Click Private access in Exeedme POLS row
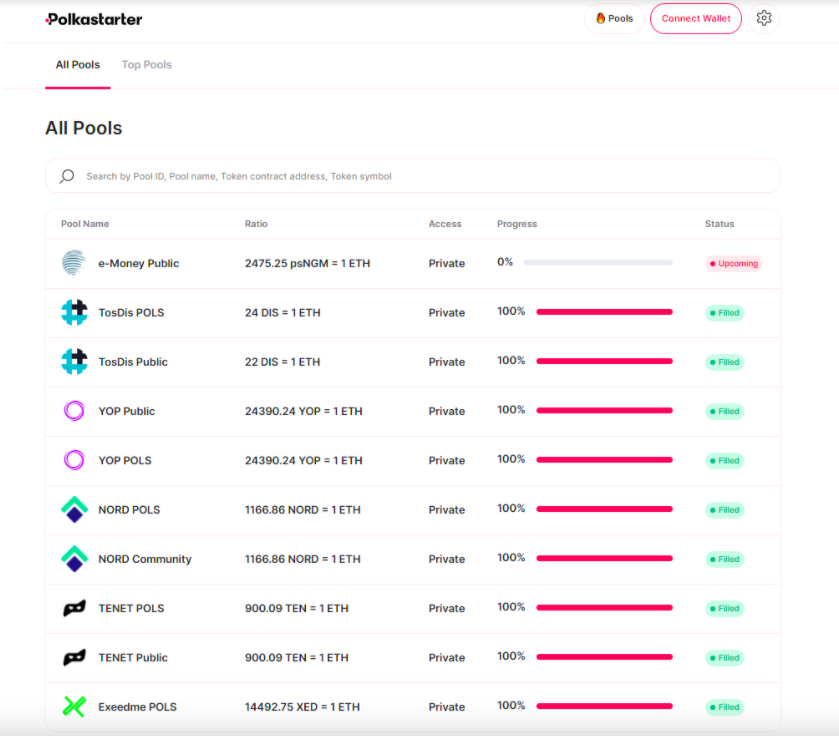This screenshot has height=736, width=839. (447, 707)
